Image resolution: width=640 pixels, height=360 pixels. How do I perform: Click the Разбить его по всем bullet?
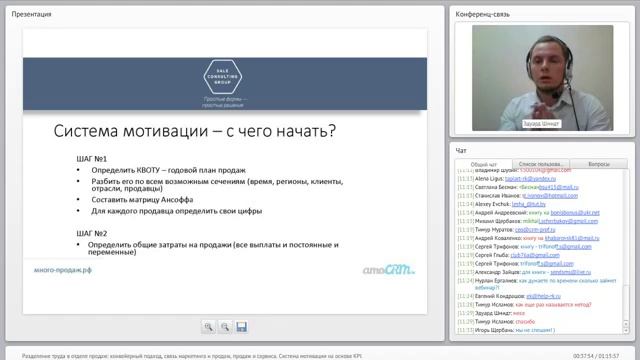pos(217,184)
